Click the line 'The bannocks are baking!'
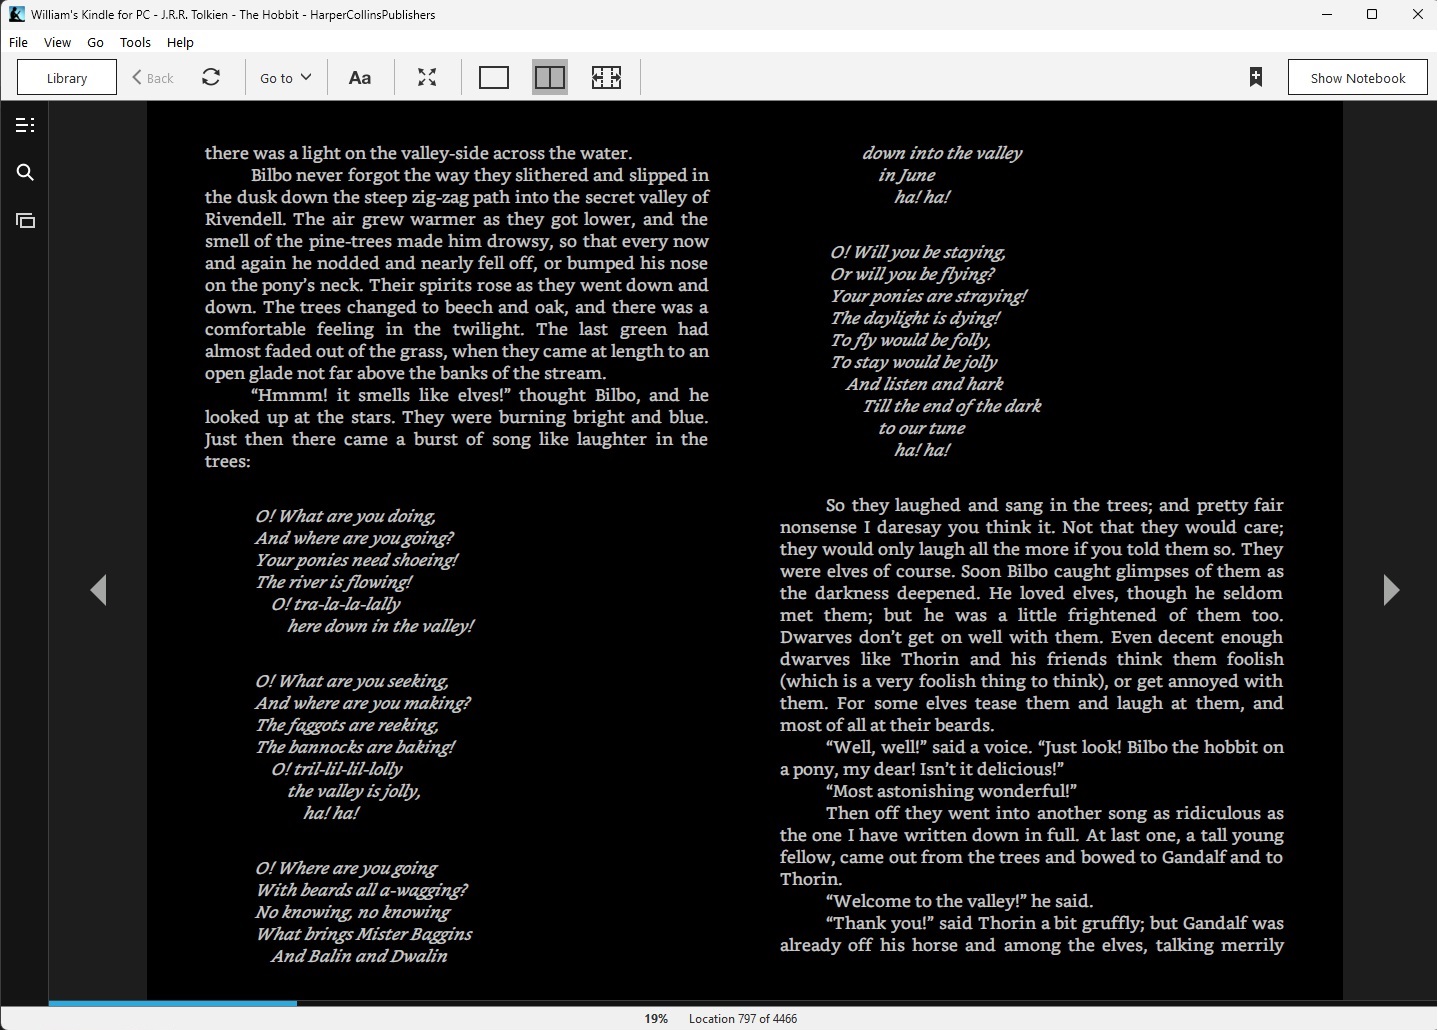The image size is (1438, 1030). tap(355, 747)
